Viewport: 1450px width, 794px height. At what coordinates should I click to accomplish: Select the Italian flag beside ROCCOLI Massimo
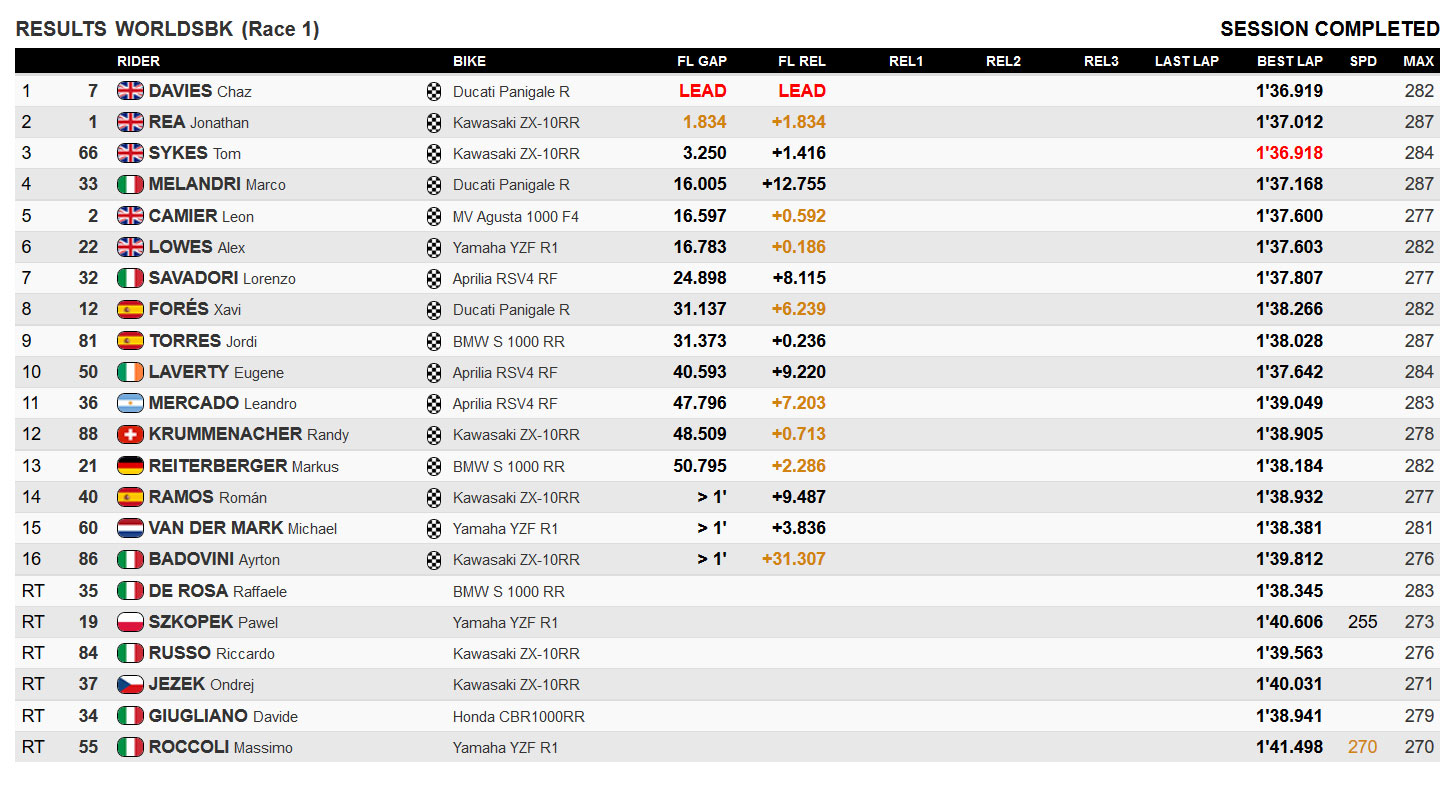[130, 747]
